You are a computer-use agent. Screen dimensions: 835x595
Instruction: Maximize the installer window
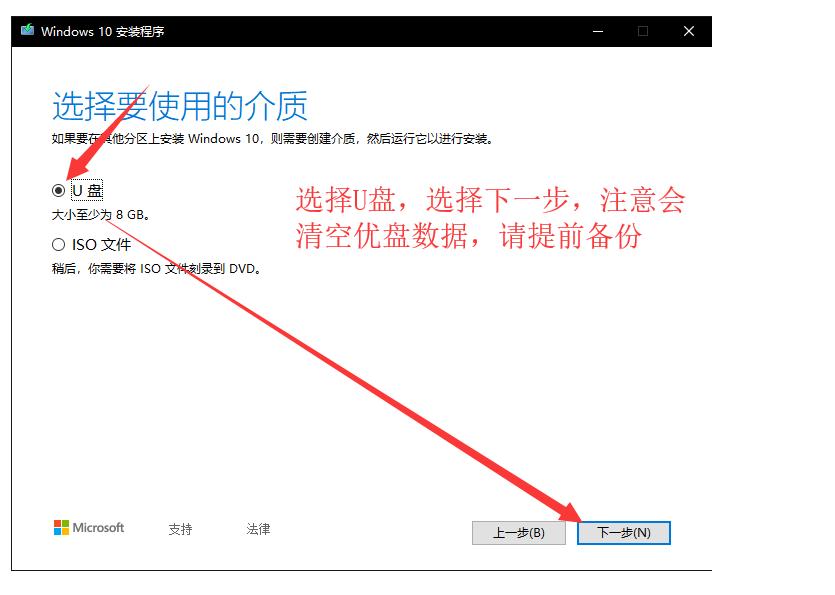(x=643, y=31)
